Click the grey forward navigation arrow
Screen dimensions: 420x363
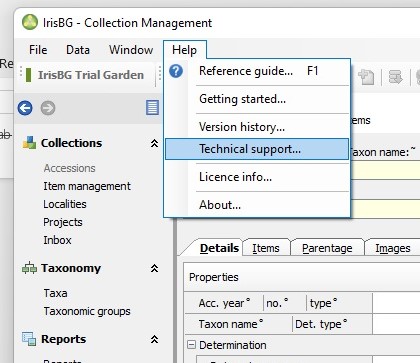[48, 108]
